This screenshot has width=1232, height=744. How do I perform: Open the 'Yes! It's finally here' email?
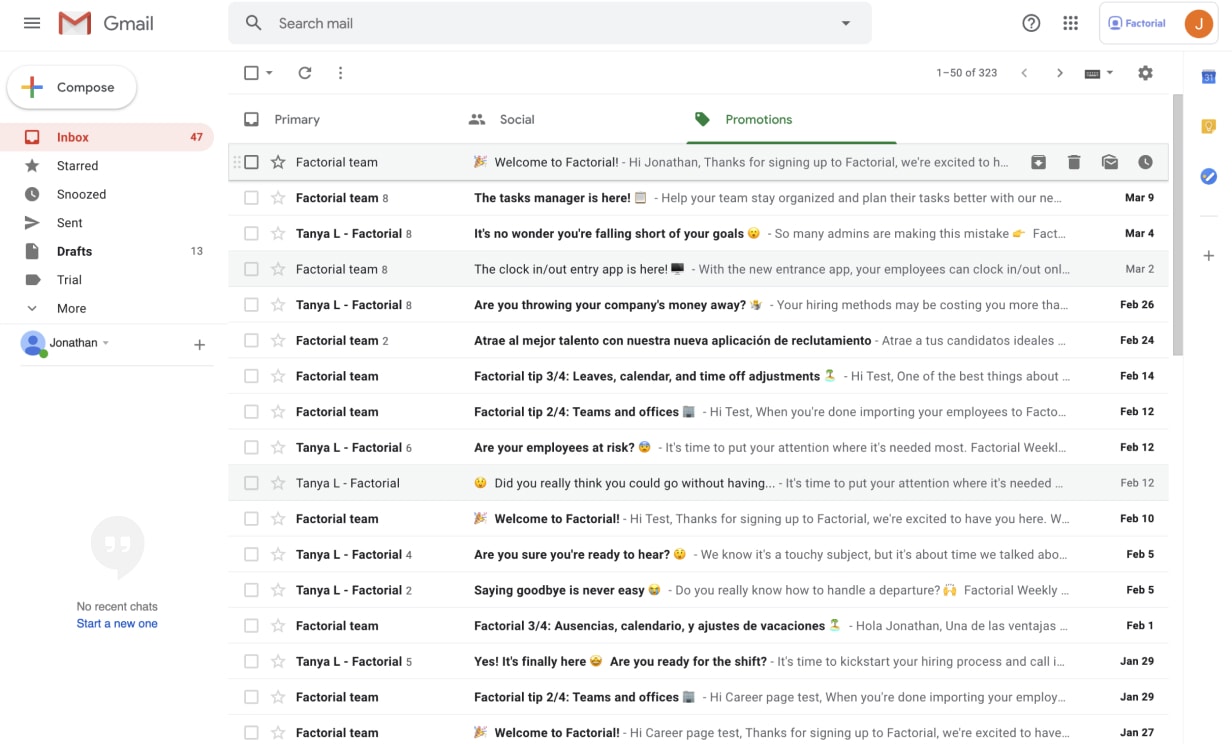point(698,662)
